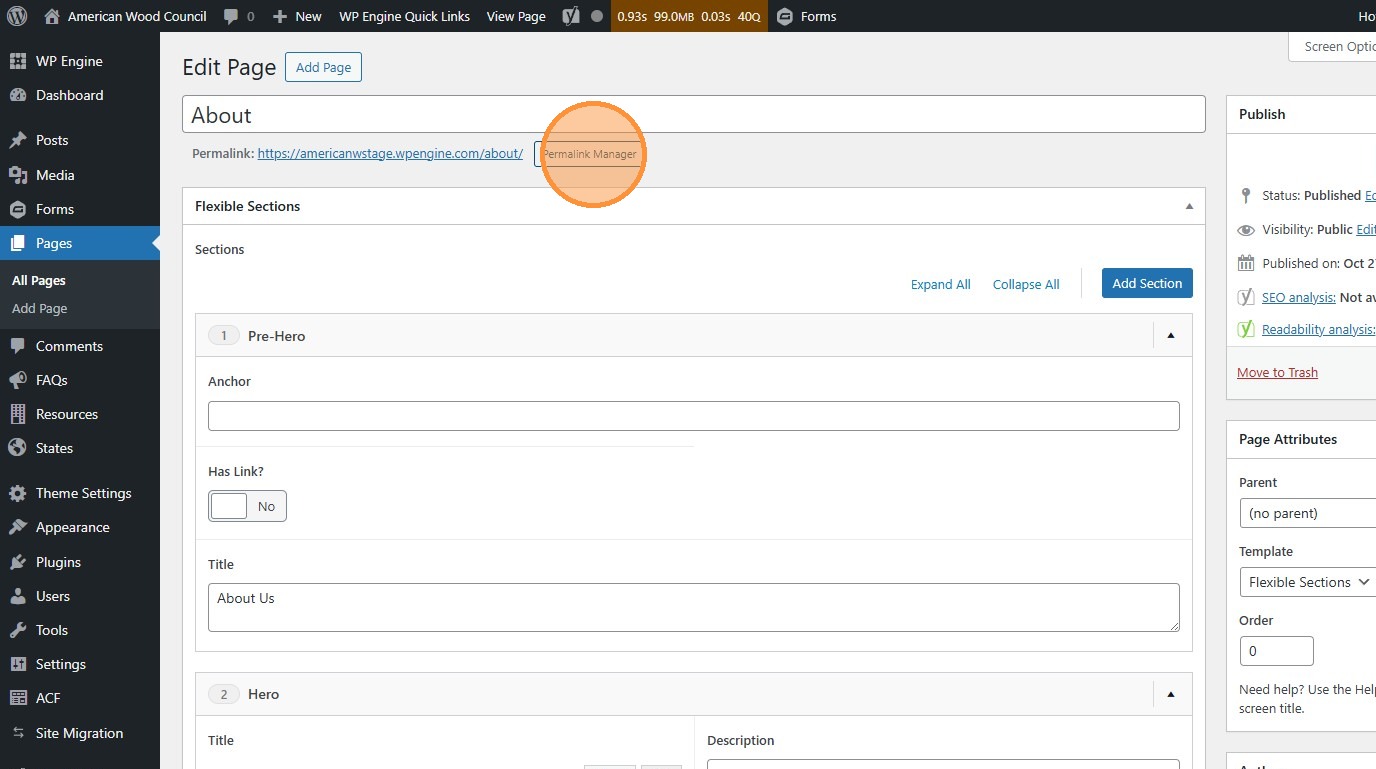Image resolution: width=1376 pixels, height=769 pixels.
Task: Click the Settings sliders icon in sidebar
Action: tap(17, 664)
